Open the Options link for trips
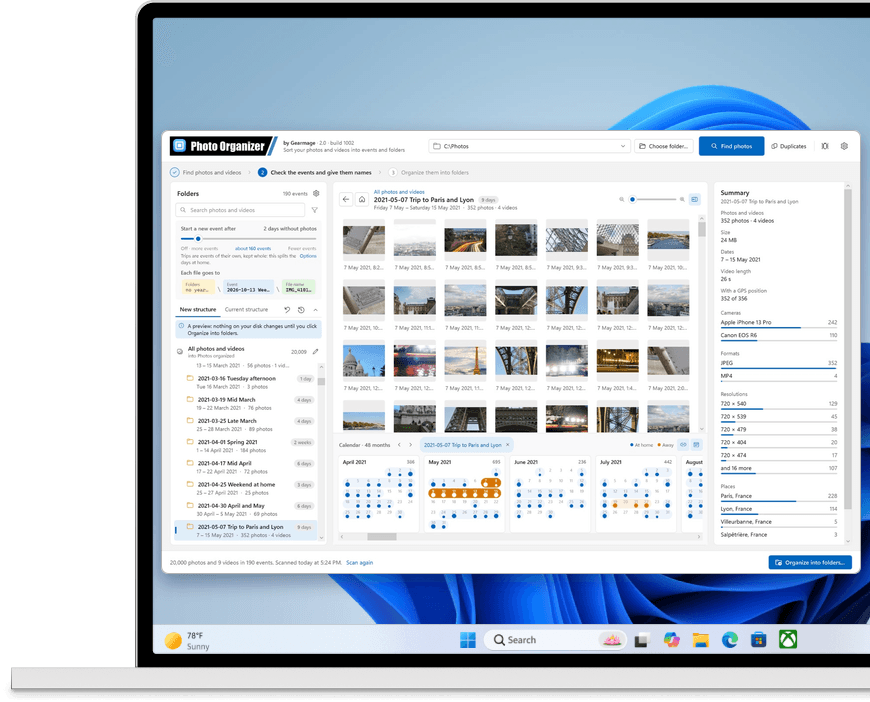 (308, 256)
